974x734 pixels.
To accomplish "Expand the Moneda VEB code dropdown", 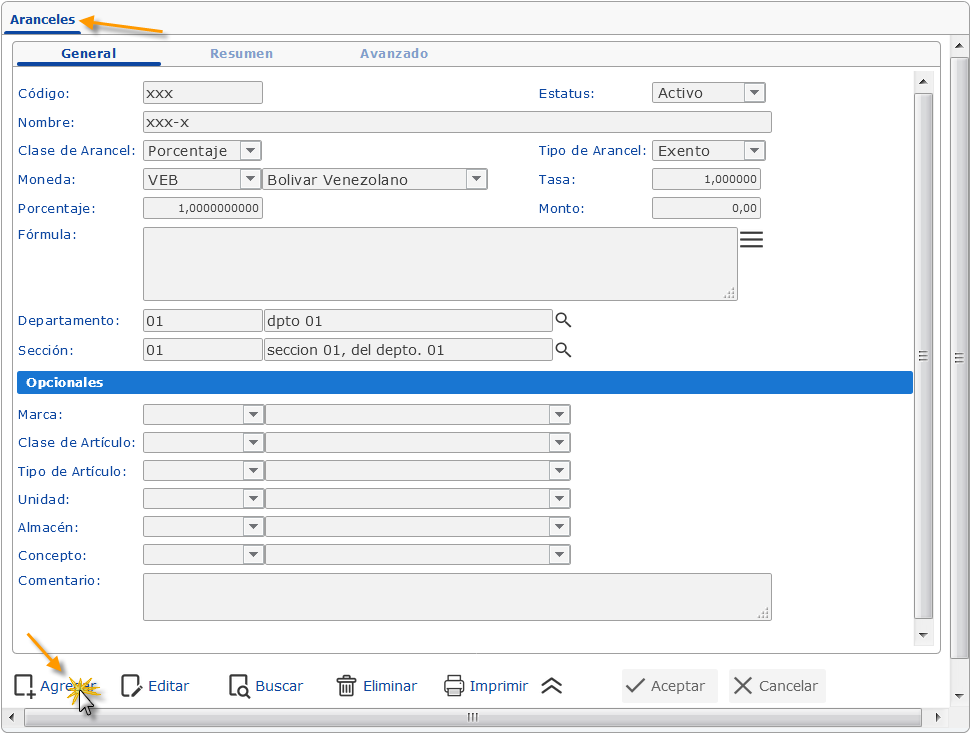I will tap(250, 180).
